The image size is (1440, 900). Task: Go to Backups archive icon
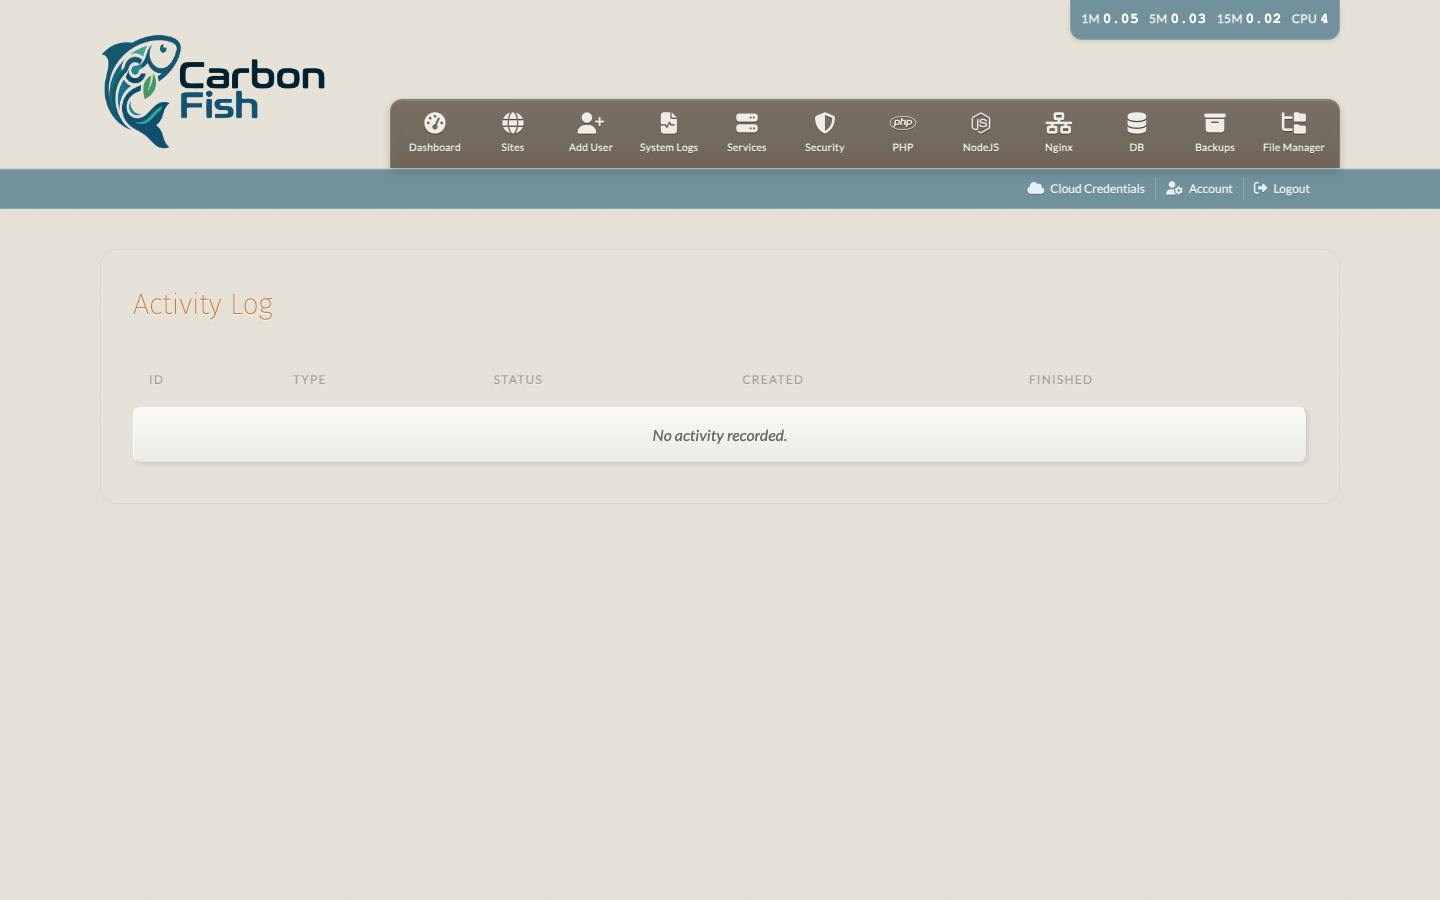click(1214, 123)
